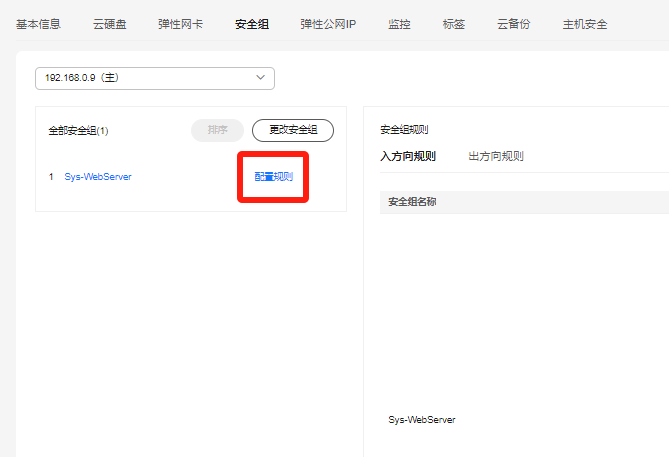This screenshot has height=457, width=669.
Task: Open the 基本信息 tab
Action: click(x=38, y=24)
